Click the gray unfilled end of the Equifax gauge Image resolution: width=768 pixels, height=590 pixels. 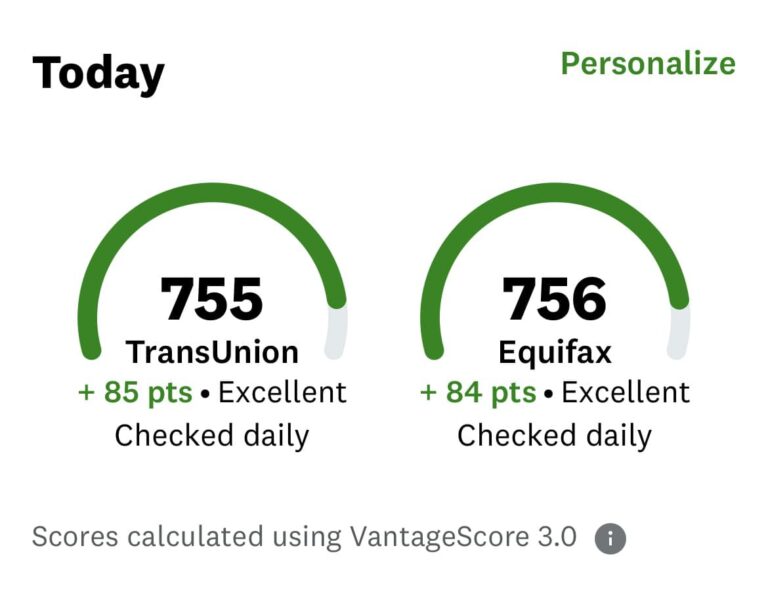click(x=680, y=333)
